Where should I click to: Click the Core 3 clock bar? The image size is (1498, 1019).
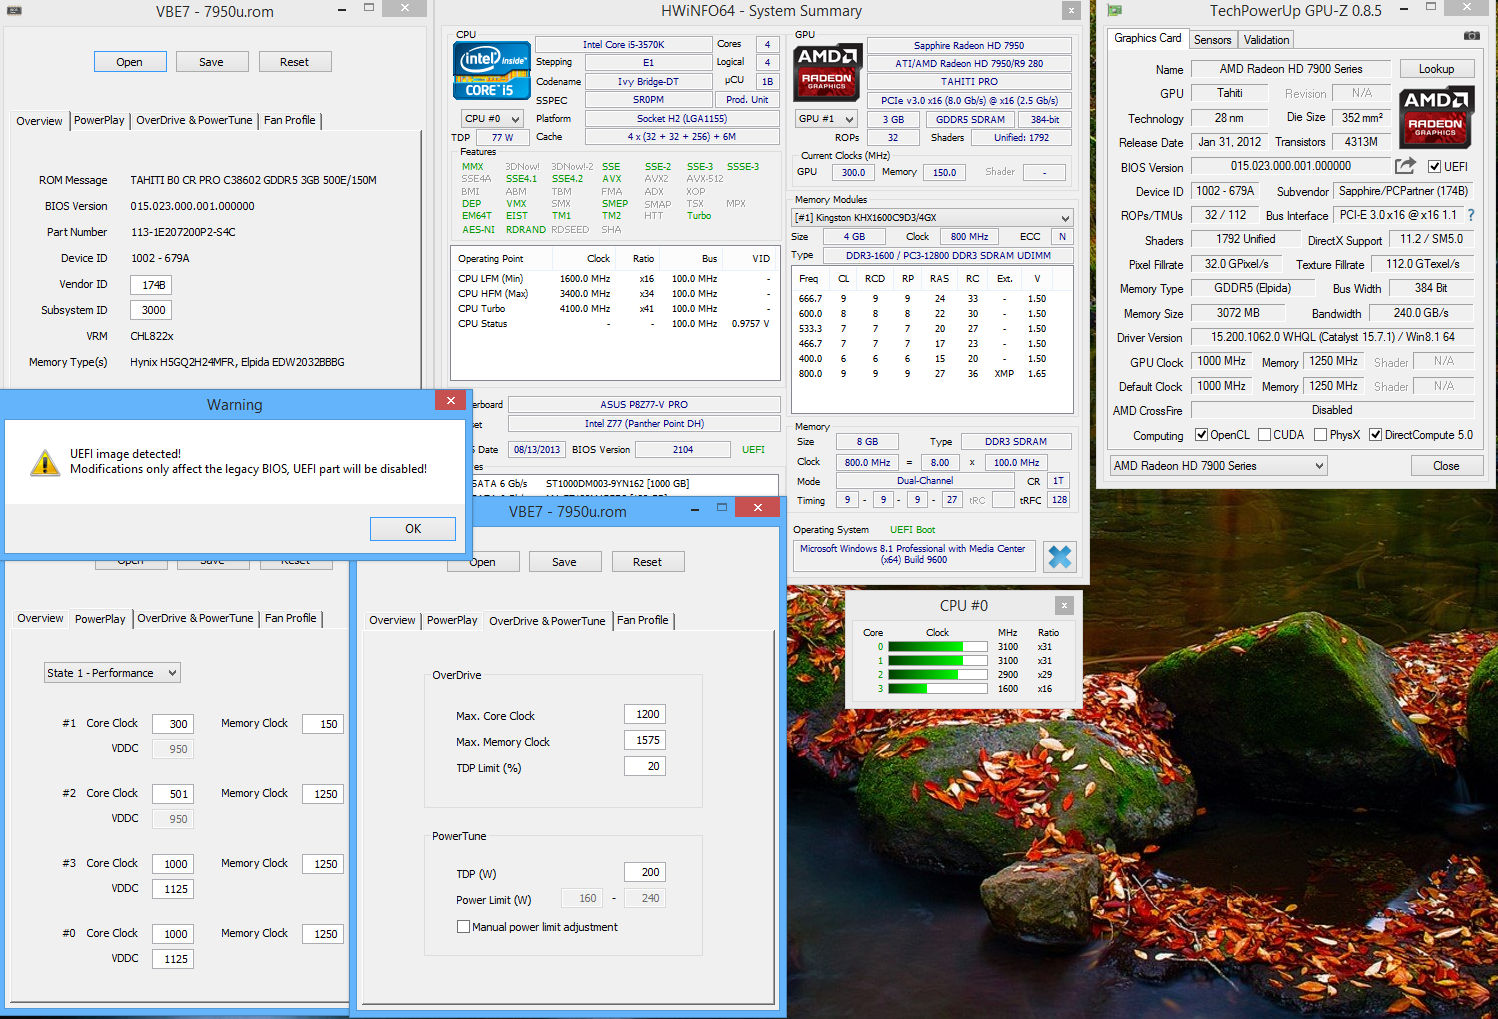tap(939, 689)
